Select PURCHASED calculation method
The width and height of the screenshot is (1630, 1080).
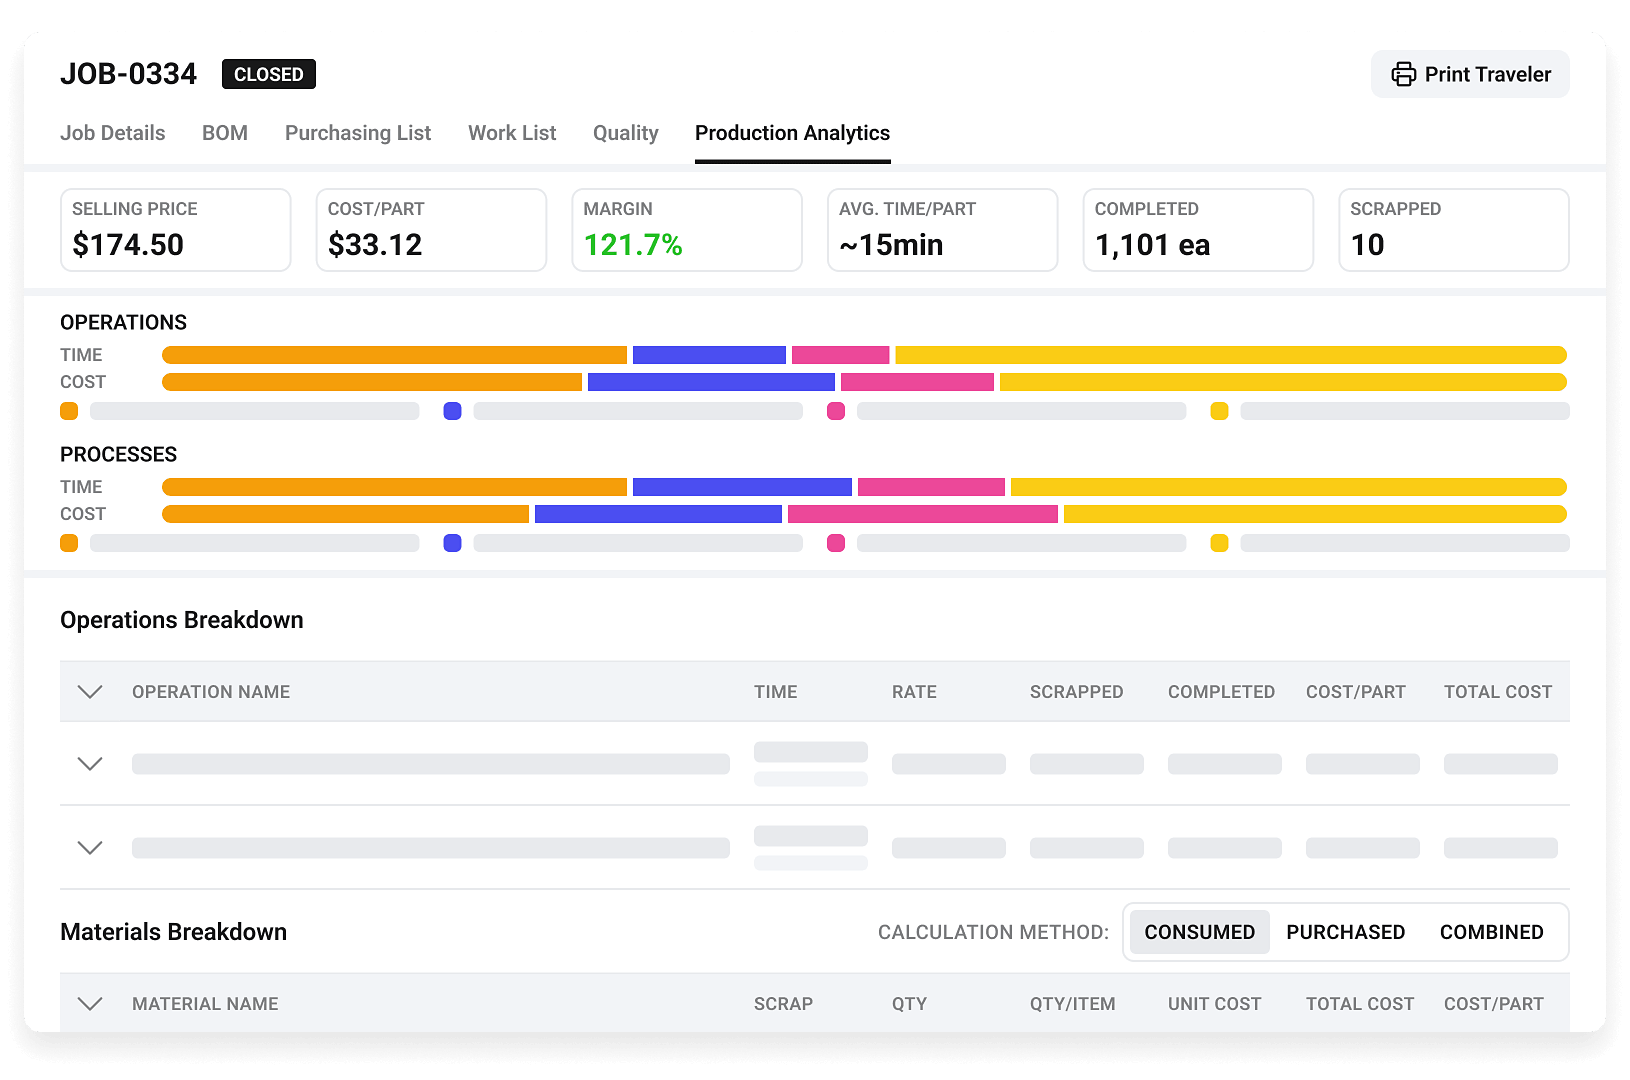[1346, 932]
